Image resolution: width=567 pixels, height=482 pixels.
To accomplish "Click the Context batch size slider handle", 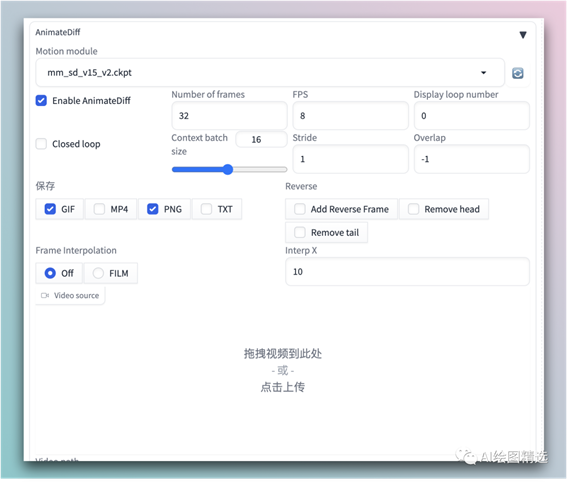I will tap(228, 169).
